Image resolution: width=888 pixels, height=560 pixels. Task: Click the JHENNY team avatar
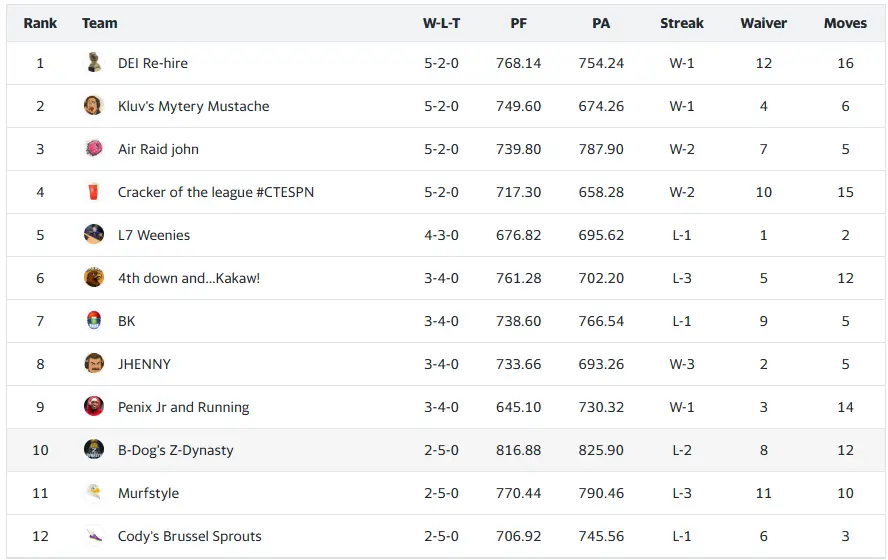(x=94, y=364)
